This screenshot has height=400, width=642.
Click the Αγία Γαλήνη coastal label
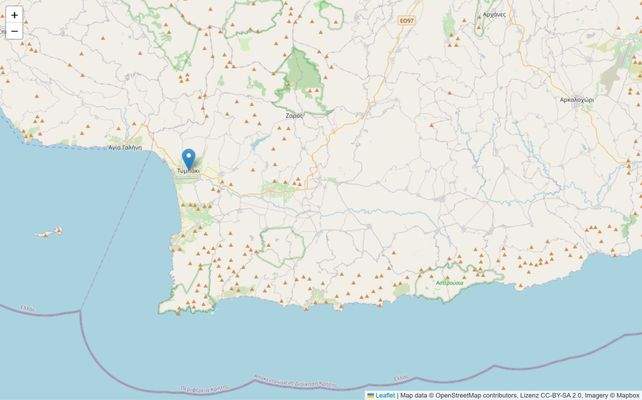pos(125,148)
